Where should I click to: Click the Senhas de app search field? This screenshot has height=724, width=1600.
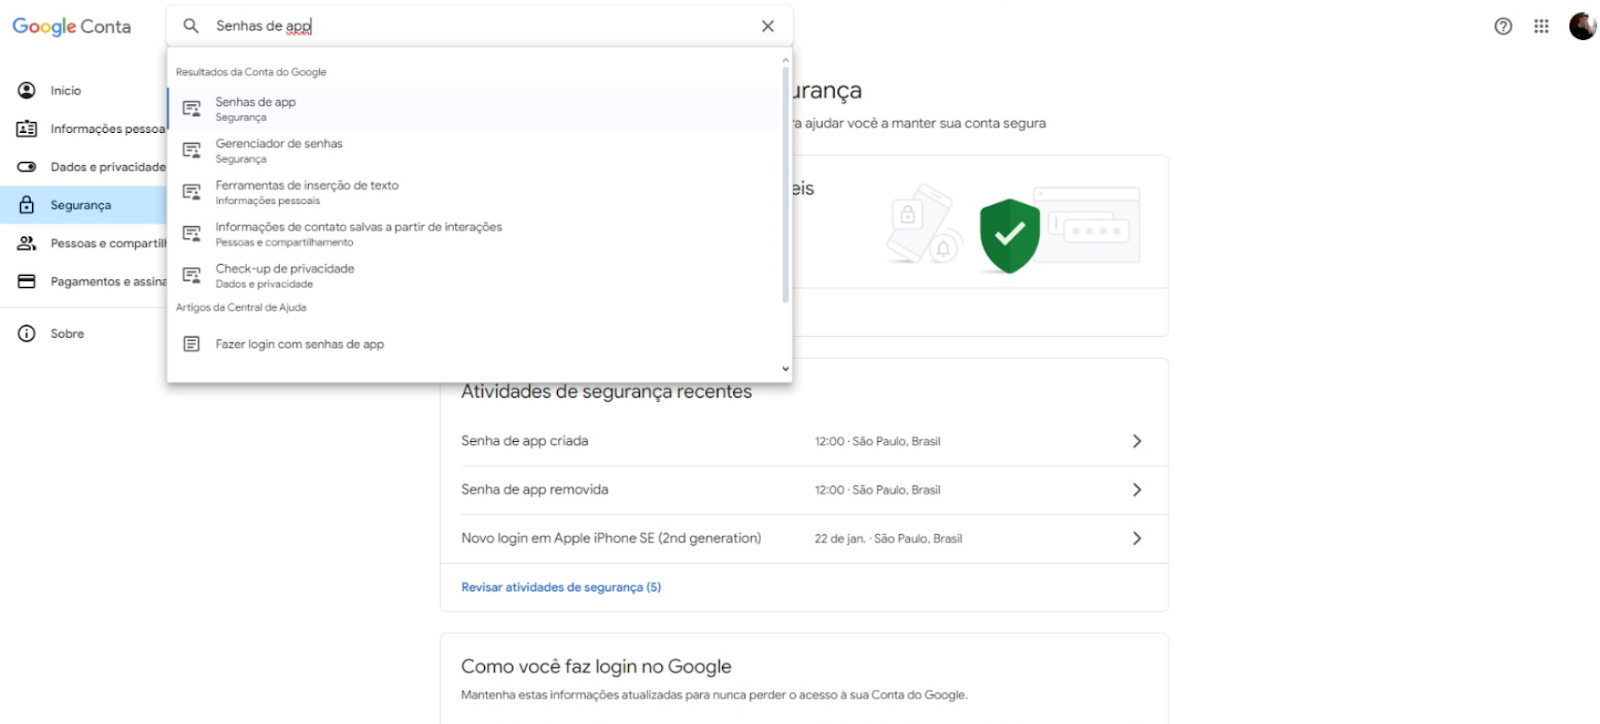[480, 26]
